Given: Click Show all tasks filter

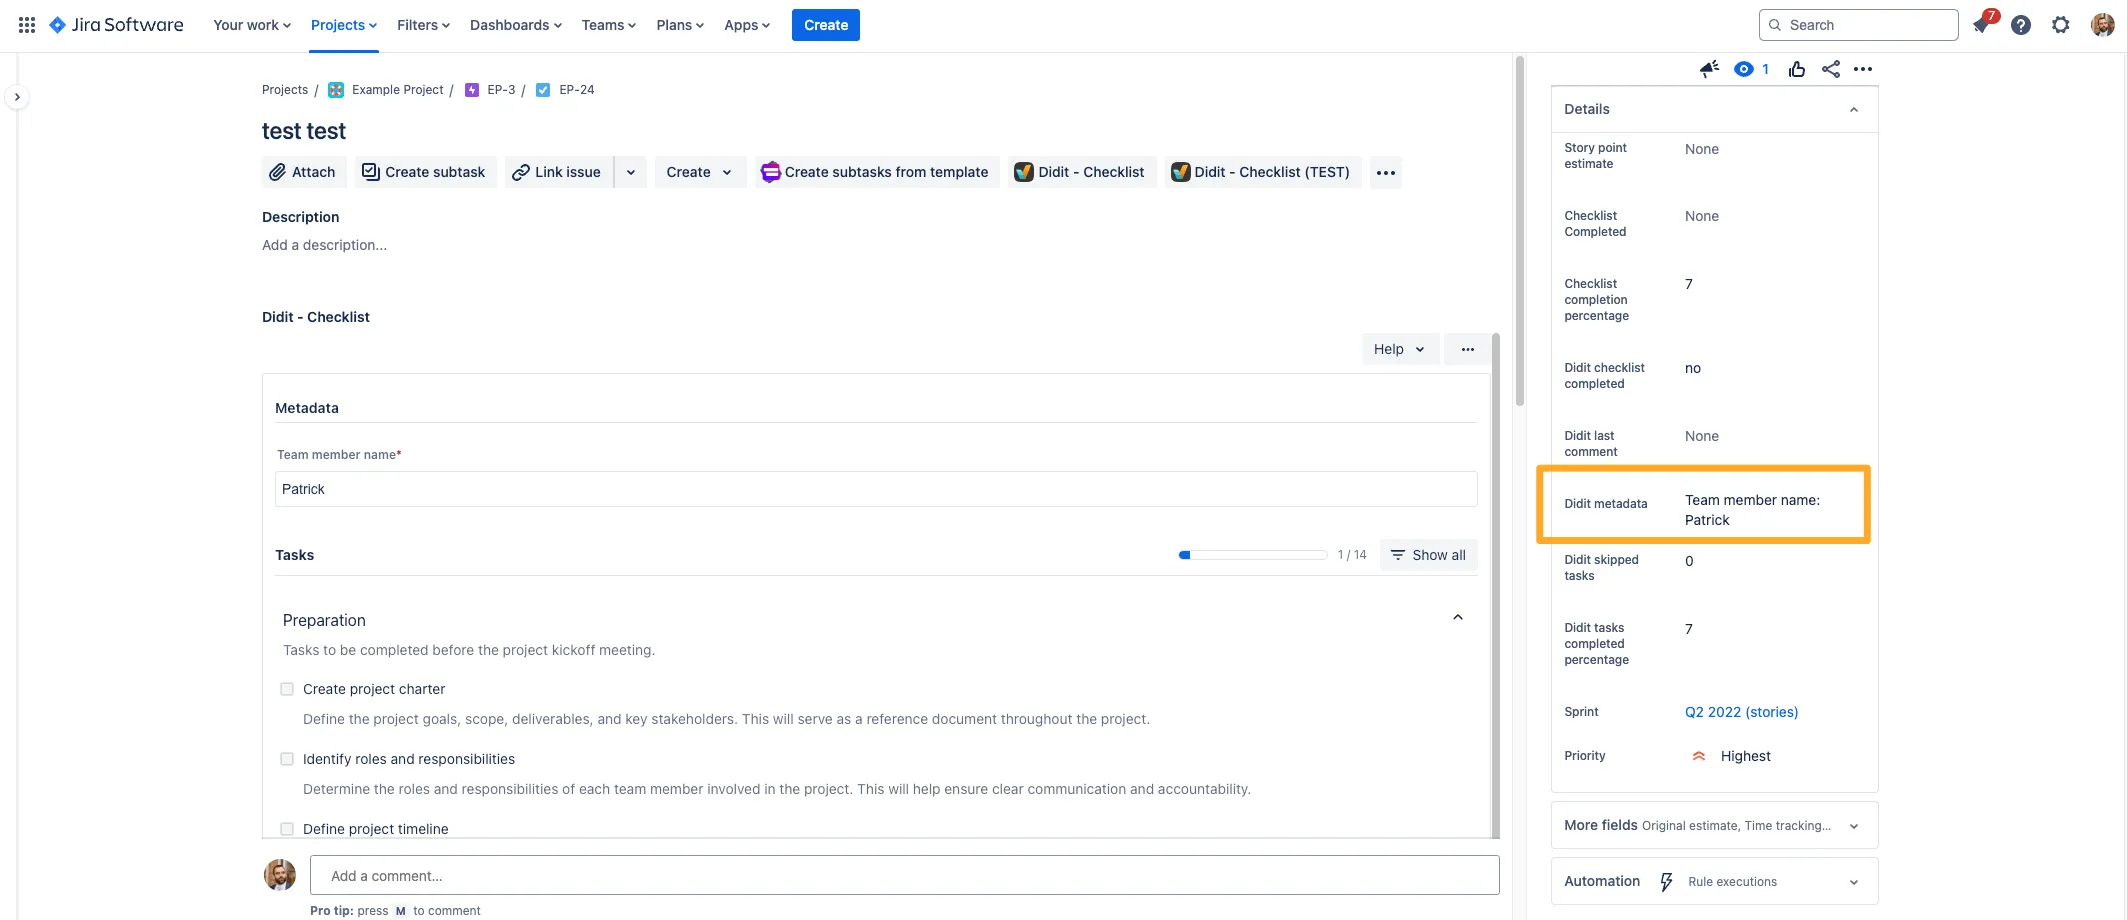Looking at the screenshot, I should pos(1428,555).
